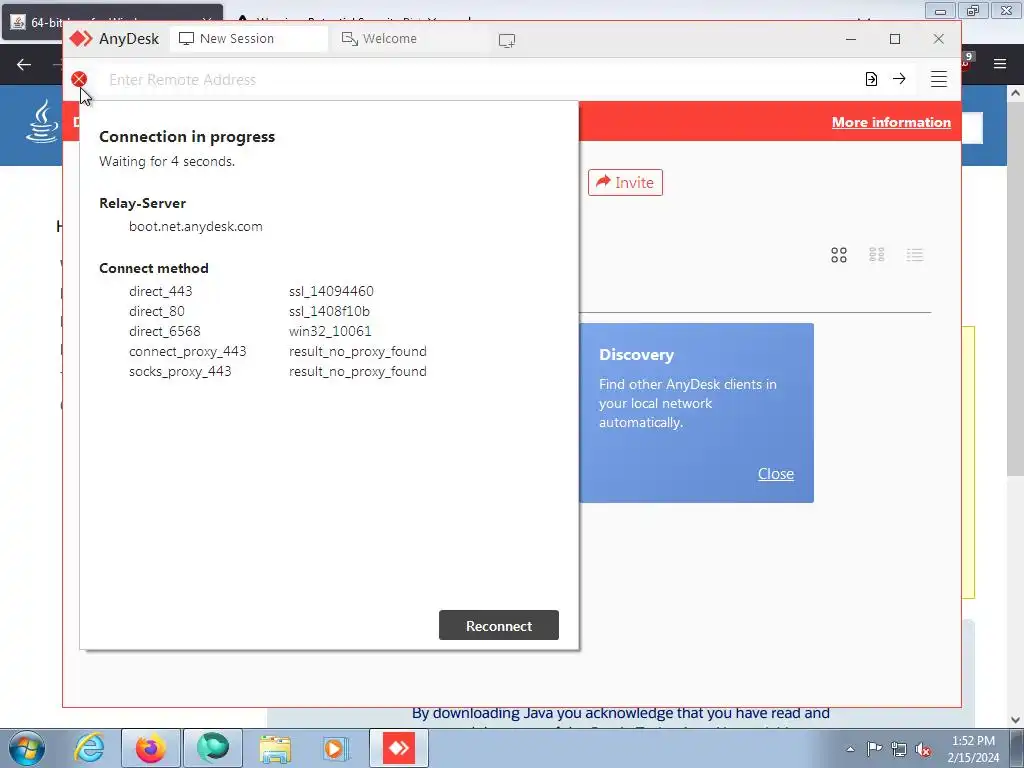Screen dimensions: 1024x768
Task: Click the AnyDesk taskbar icon
Action: click(399, 748)
